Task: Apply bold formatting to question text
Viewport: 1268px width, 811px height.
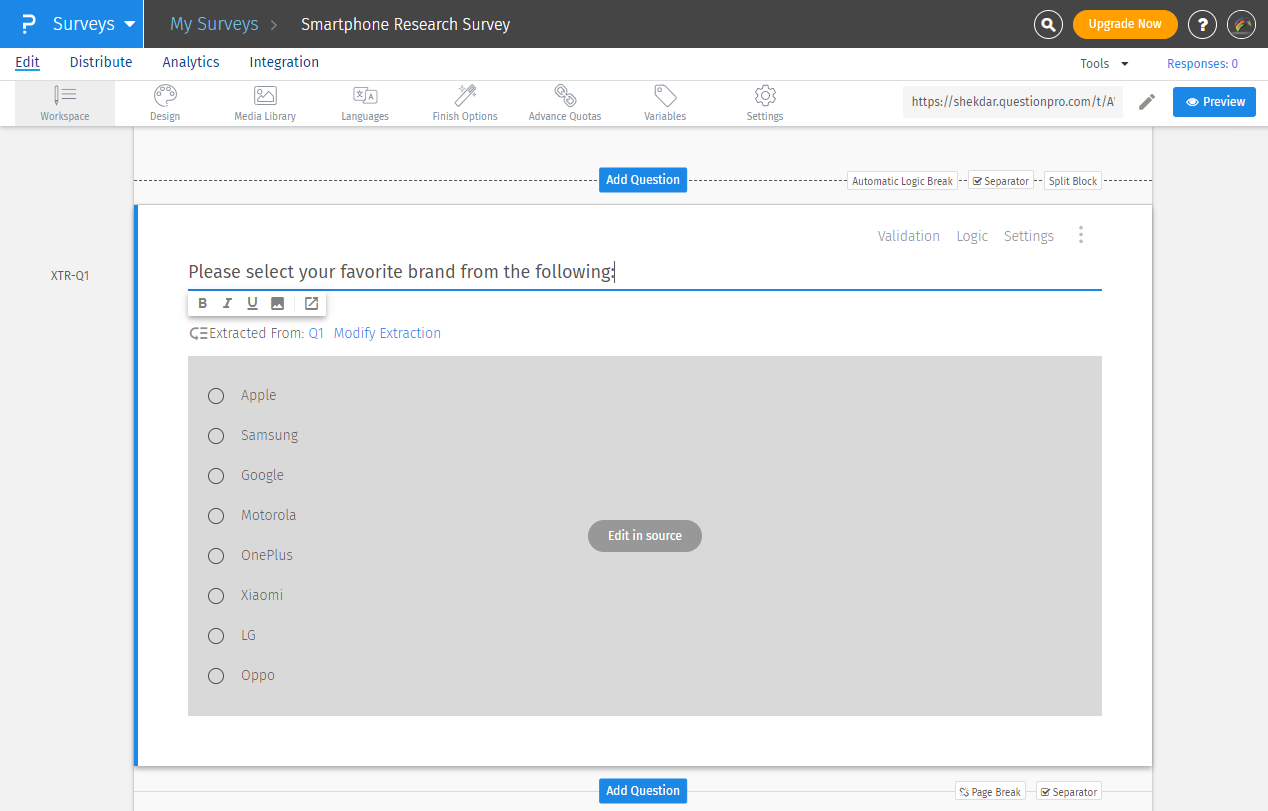Action: 202,303
